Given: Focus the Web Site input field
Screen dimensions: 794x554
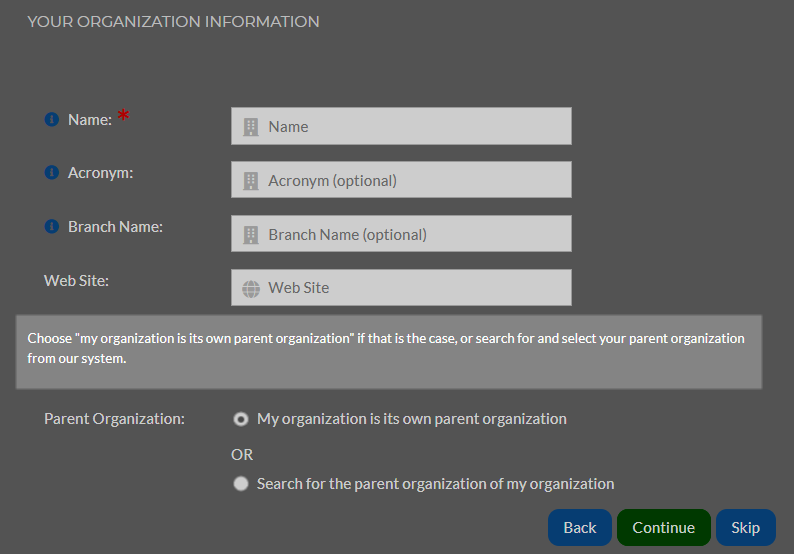Looking at the screenshot, I should (402, 288).
